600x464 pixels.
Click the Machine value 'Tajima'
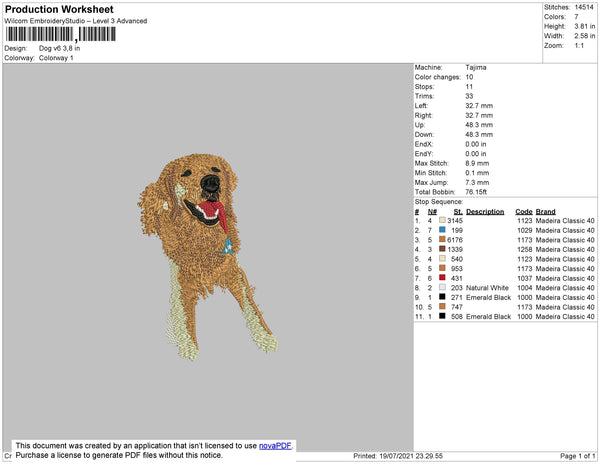476,67
